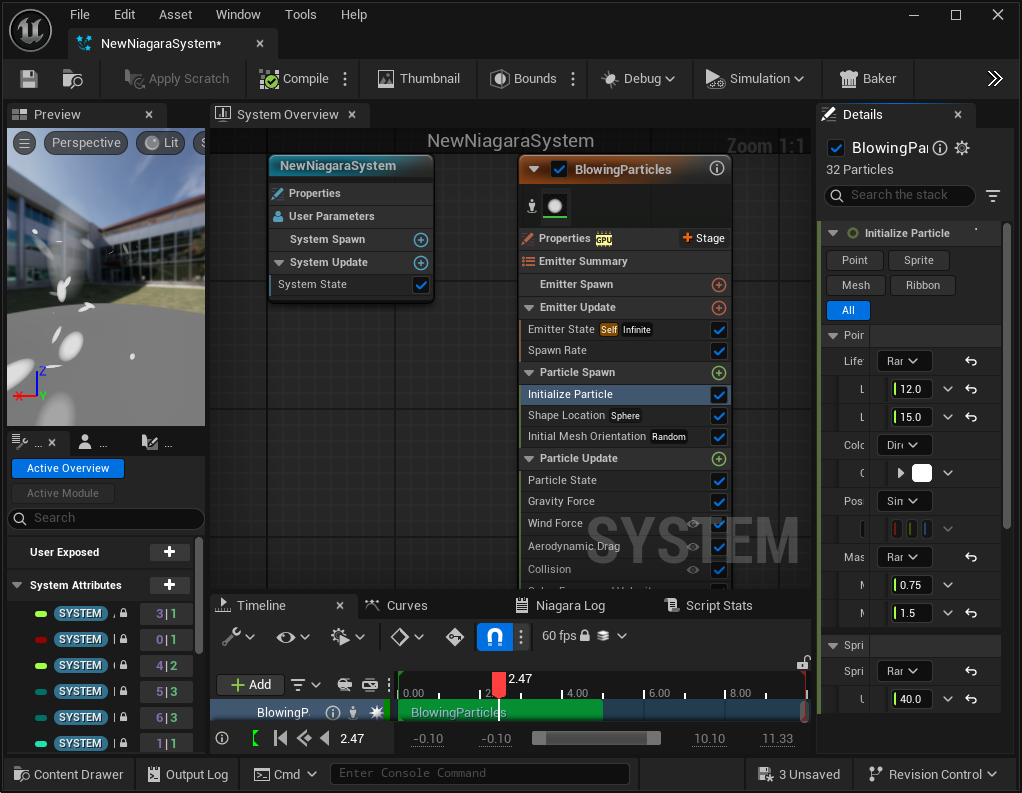The image size is (1022, 793).
Task: Add a Particle Update module with the plus icon
Action: [x=719, y=459]
